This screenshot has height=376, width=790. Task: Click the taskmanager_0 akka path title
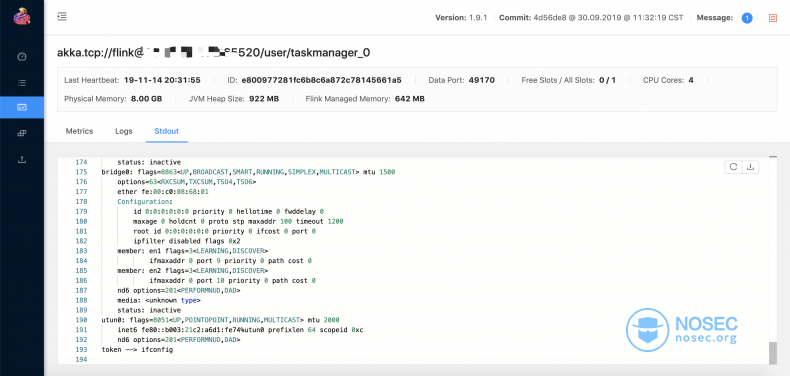[214, 53]
